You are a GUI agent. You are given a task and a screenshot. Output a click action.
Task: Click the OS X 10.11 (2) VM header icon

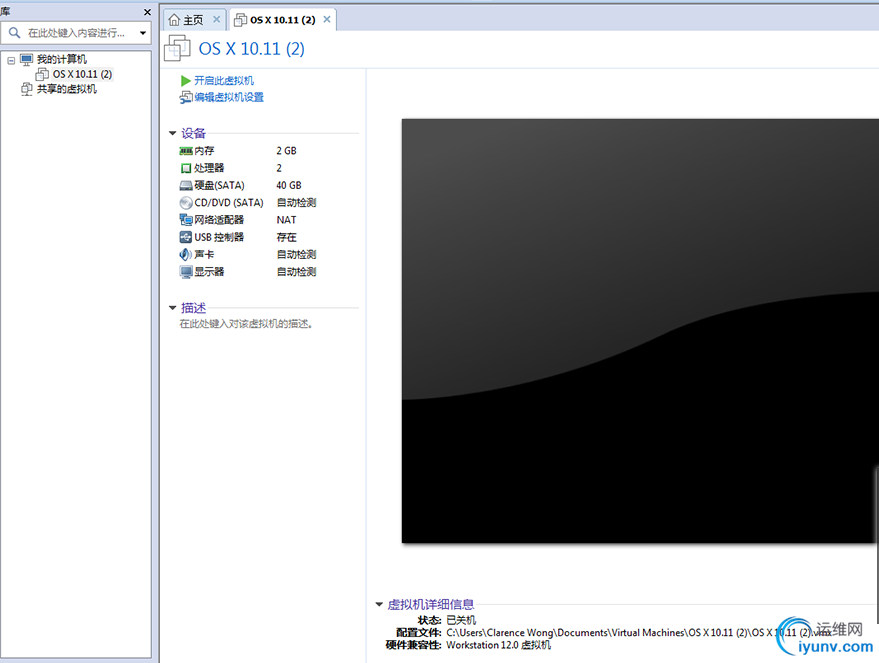tap(178, 47)
